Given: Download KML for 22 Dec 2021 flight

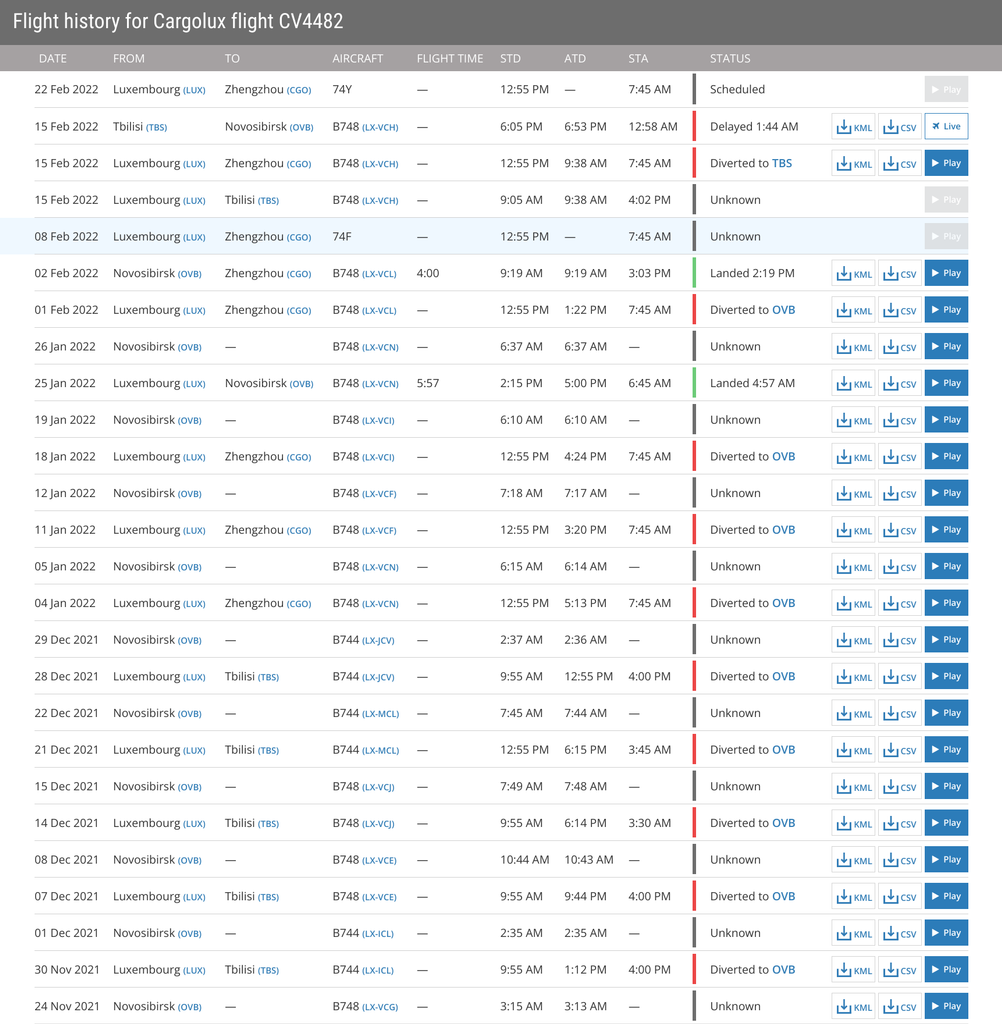Looking at the screenshot, I should coord(854,713).
